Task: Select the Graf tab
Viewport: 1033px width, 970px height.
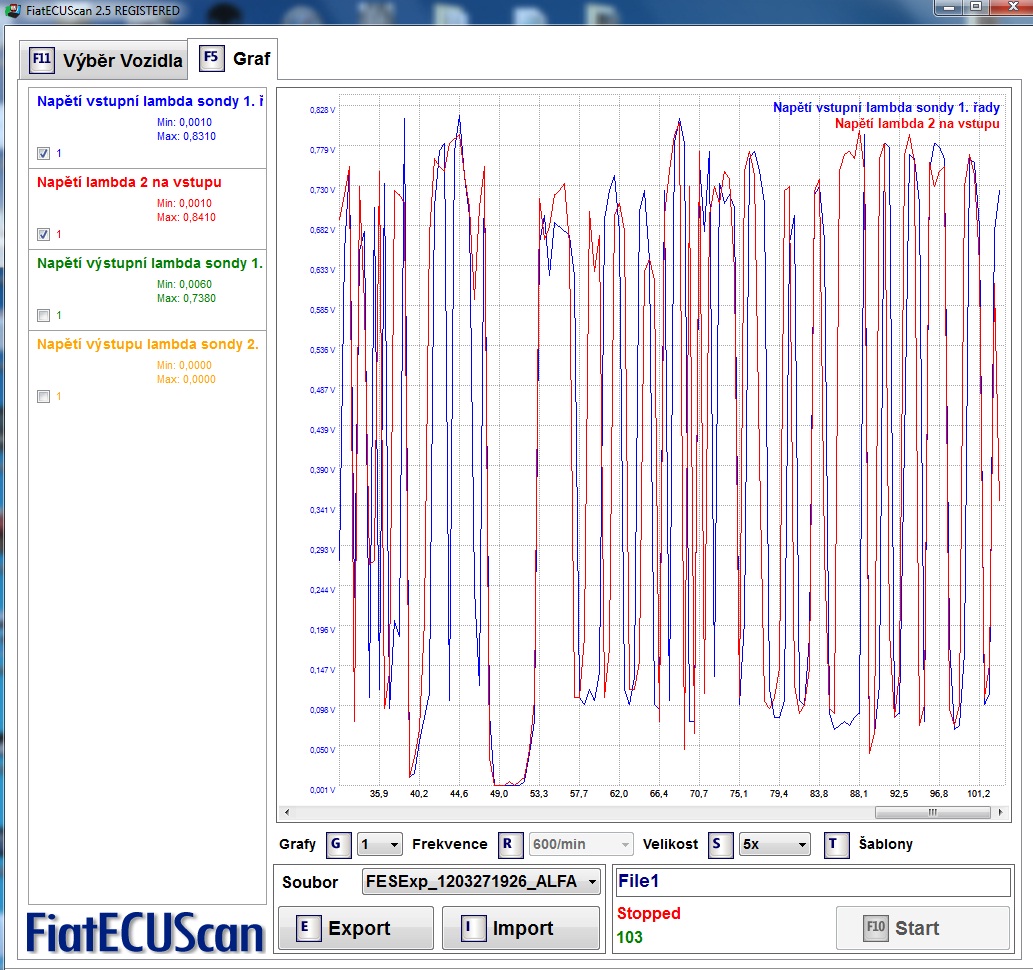Action: [251, 59]
